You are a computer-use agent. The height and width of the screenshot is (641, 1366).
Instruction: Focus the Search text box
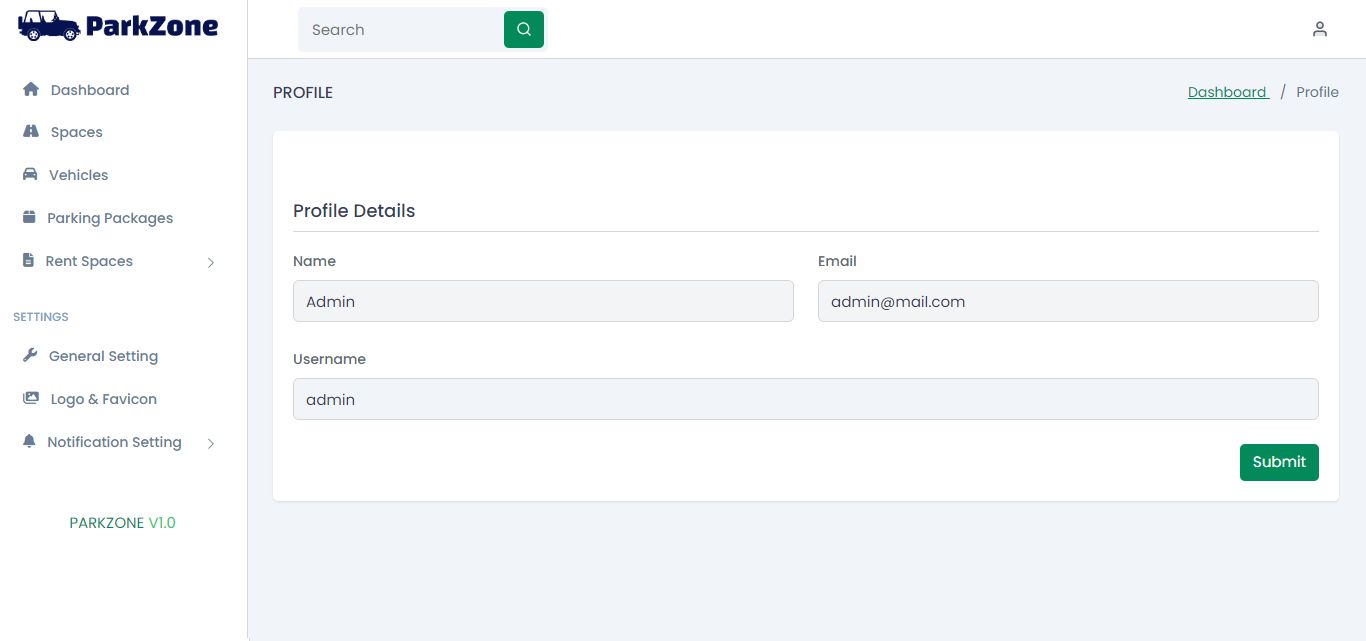(x=402, y=30)
